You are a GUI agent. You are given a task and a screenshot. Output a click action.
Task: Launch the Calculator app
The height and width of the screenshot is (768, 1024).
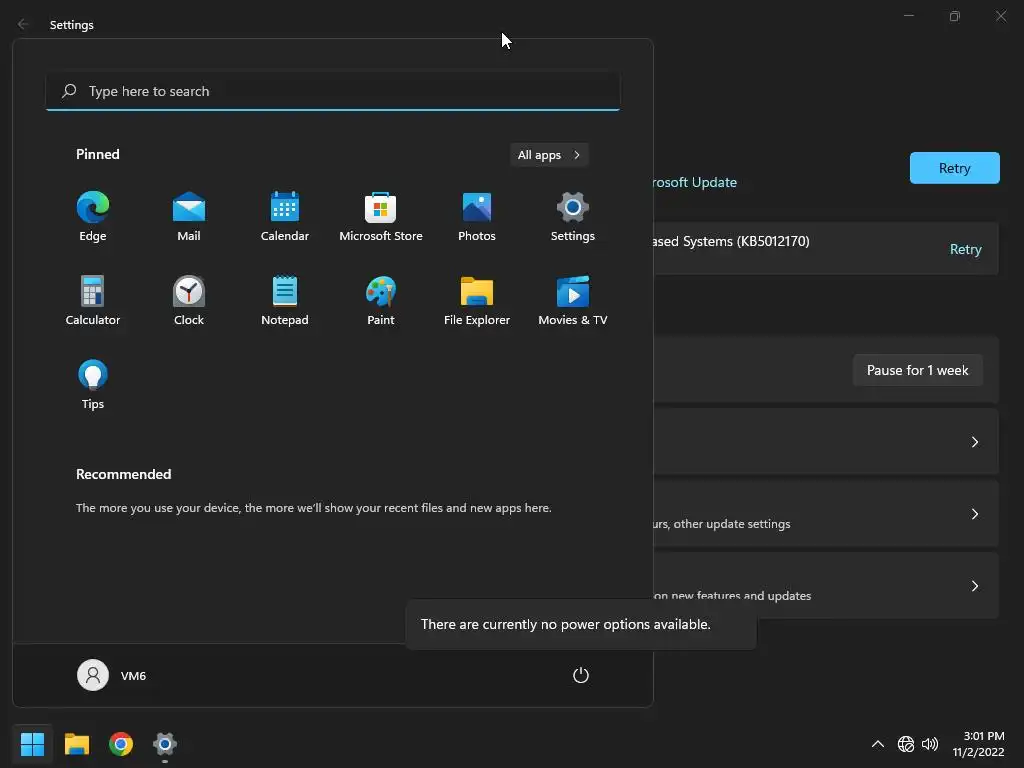pyautogui.click(x=93, y=300)
